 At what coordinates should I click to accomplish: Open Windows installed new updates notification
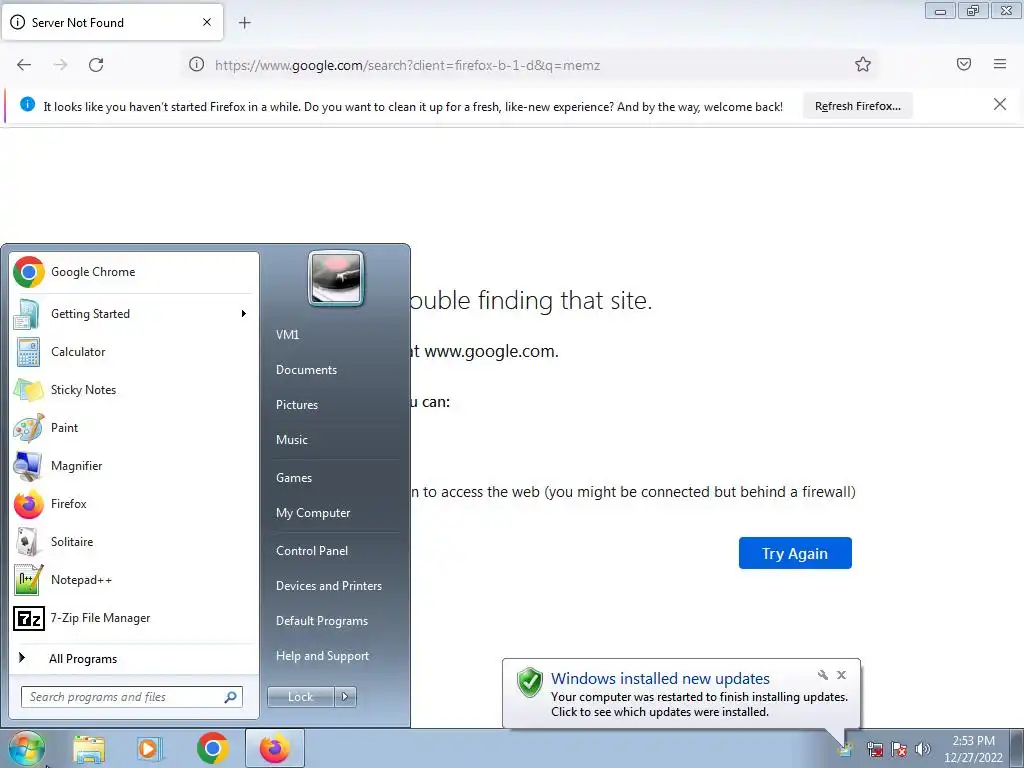tap(681, 694)
